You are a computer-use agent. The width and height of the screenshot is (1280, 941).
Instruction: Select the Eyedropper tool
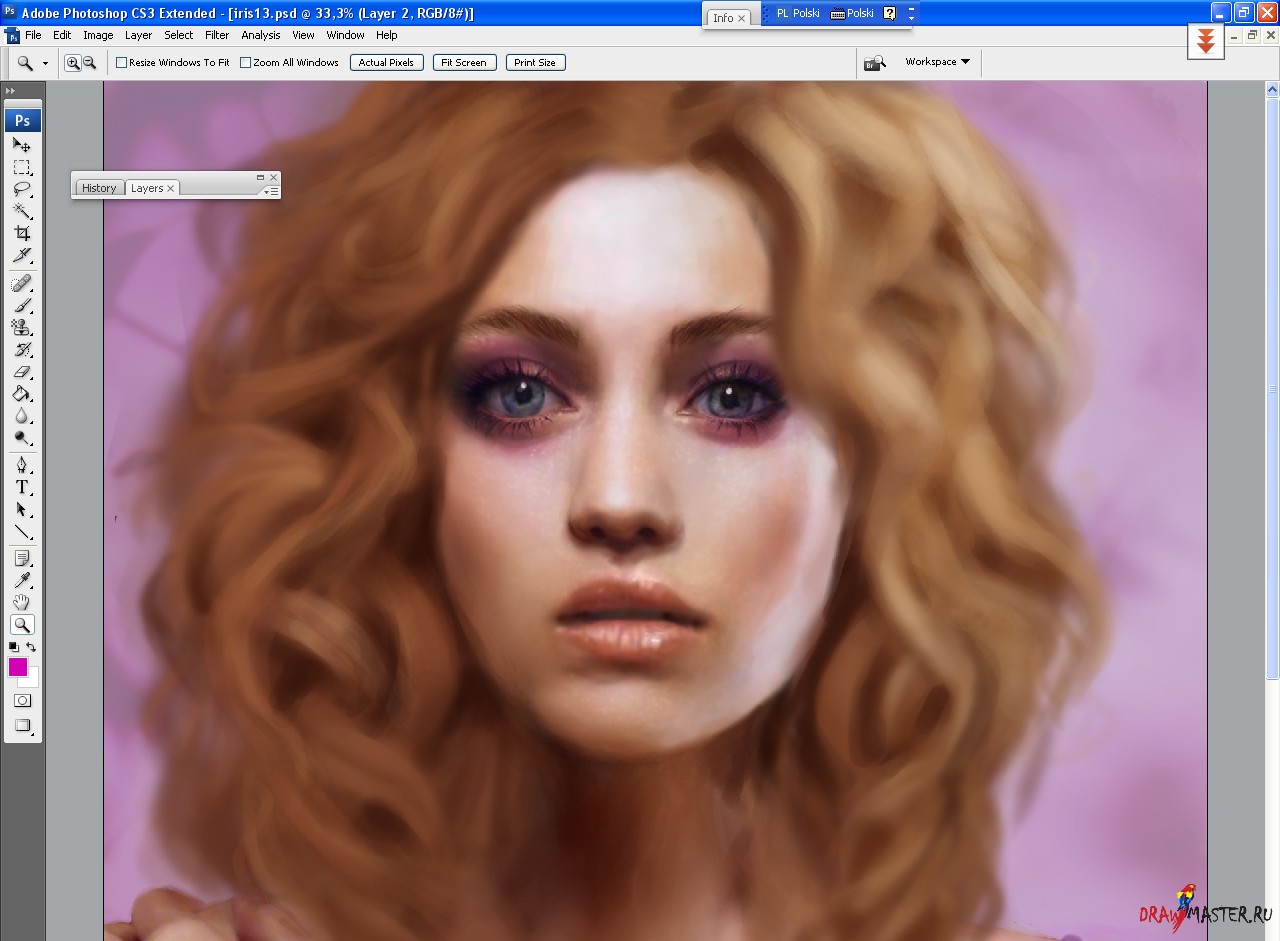22,580
